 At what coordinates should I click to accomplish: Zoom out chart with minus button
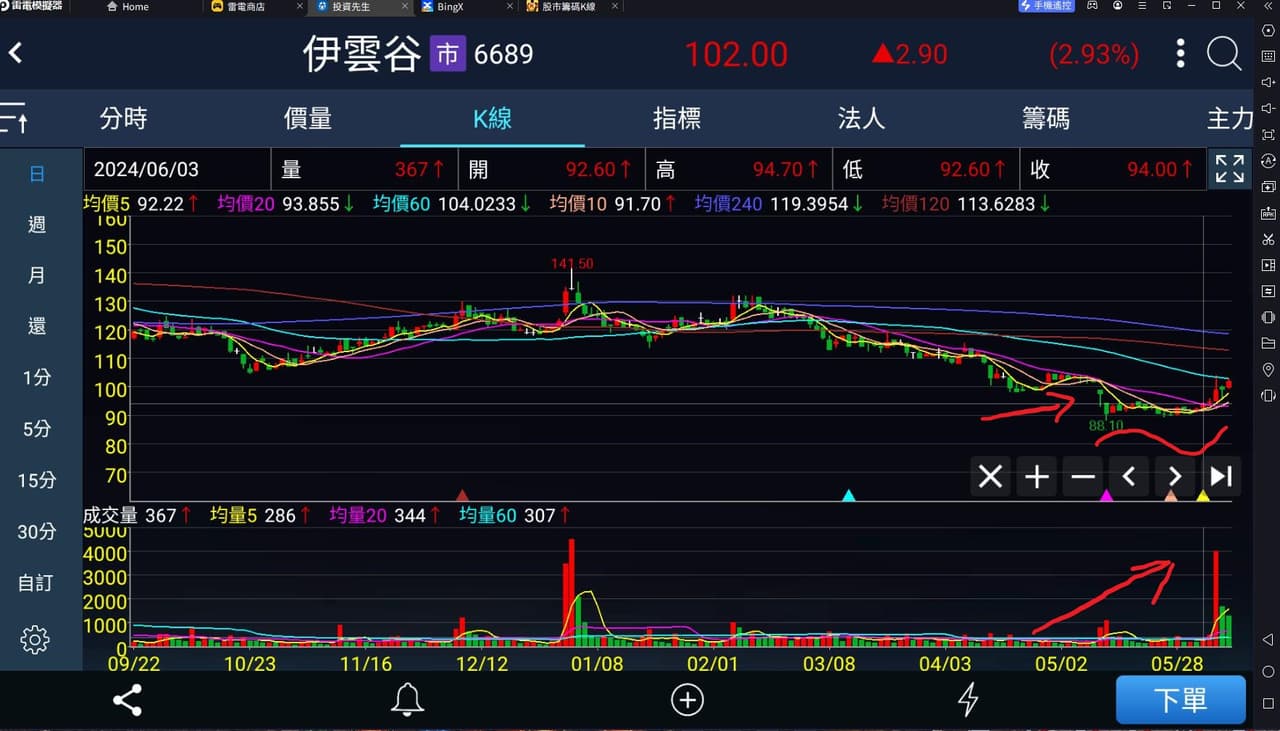click(1083, 477)
